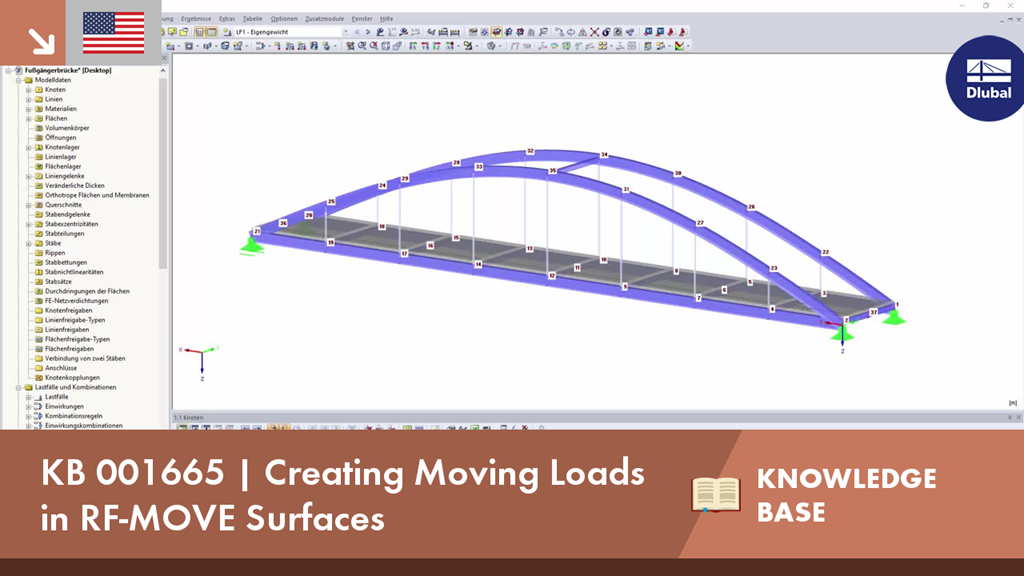Expand the Einwirkungen tree node
Image resolution: width=1024 pixels, height=576 pixels.
pyautogui.click(x=29, y=406)
